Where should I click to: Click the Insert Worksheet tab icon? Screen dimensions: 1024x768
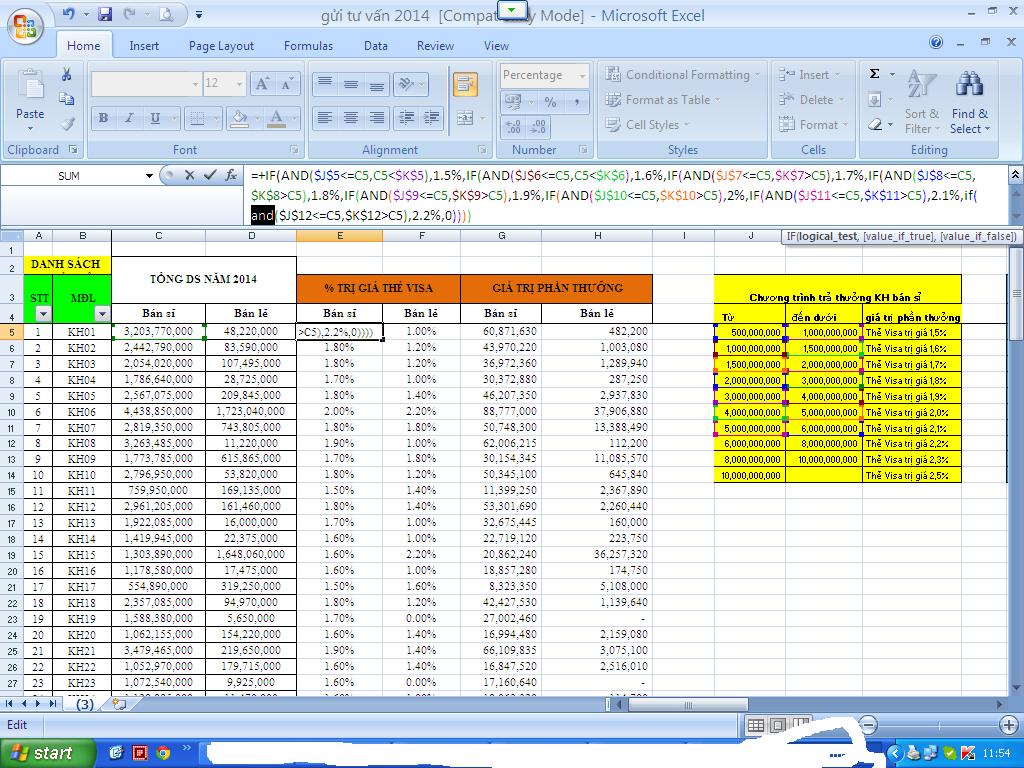120,704
